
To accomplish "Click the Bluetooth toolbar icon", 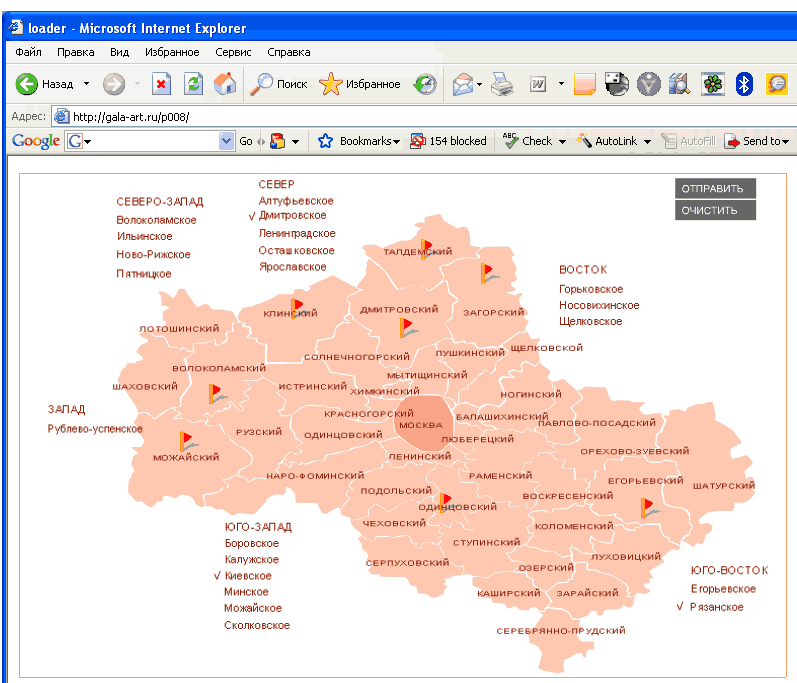I will 743,85.
